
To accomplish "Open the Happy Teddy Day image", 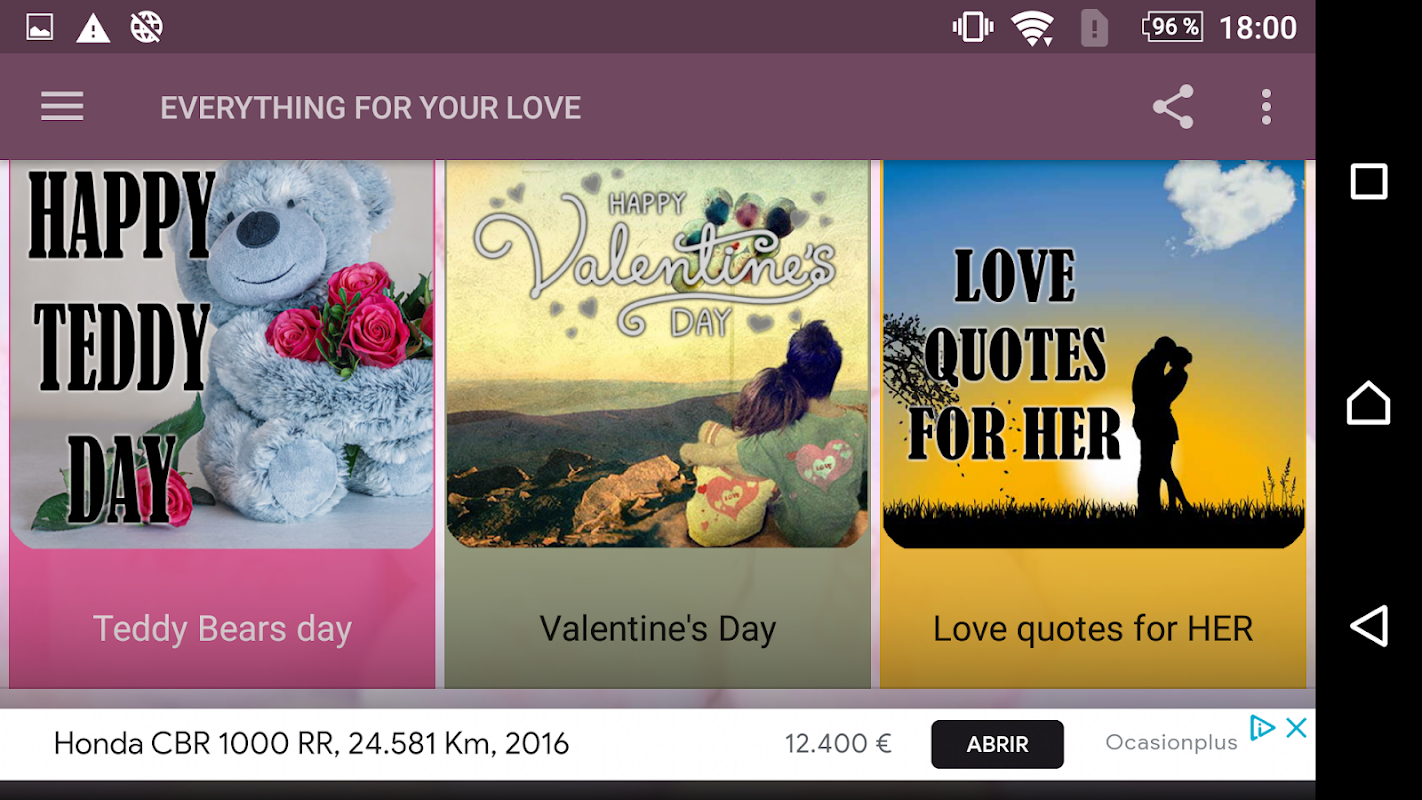I will (222, 354).
